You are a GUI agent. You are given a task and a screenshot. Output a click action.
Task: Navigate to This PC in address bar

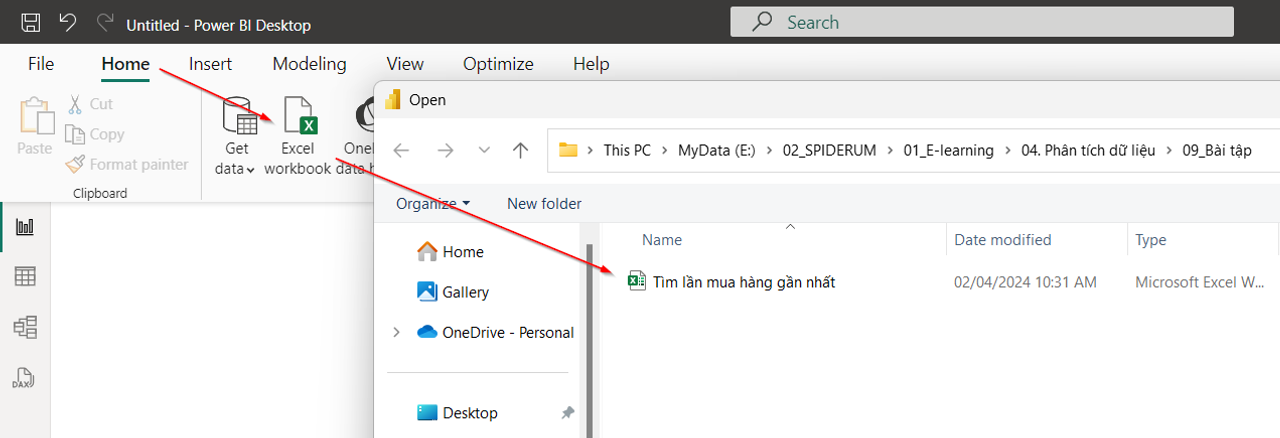(x=627, y=151)
